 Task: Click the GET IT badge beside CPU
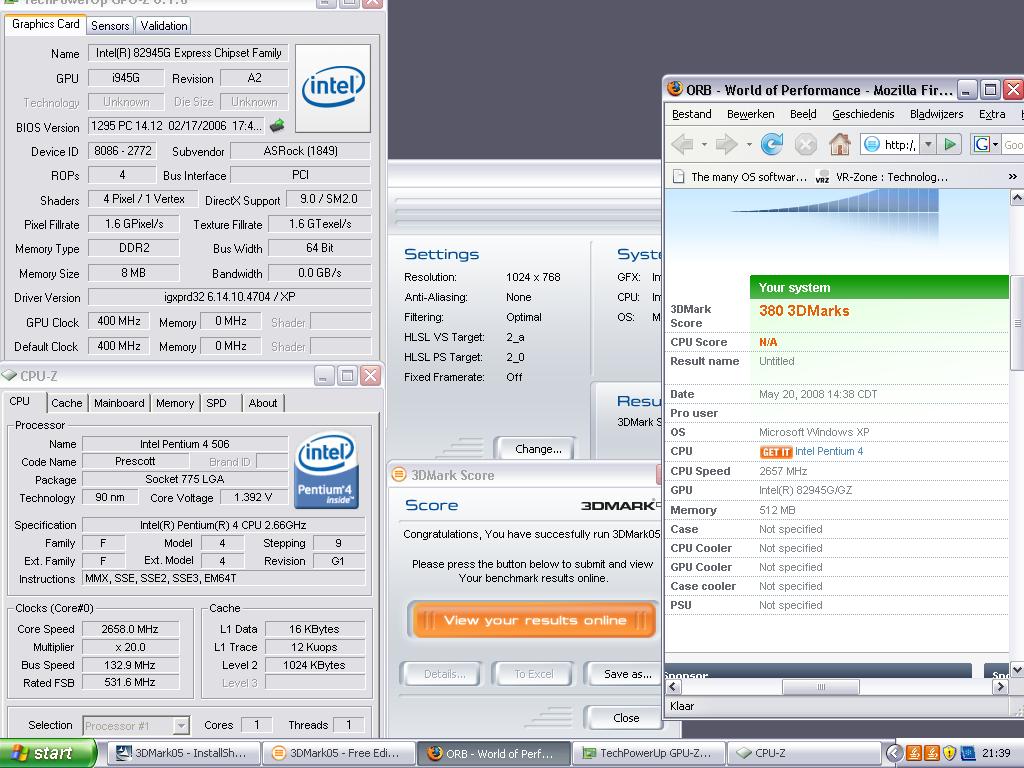coord(775,452)
